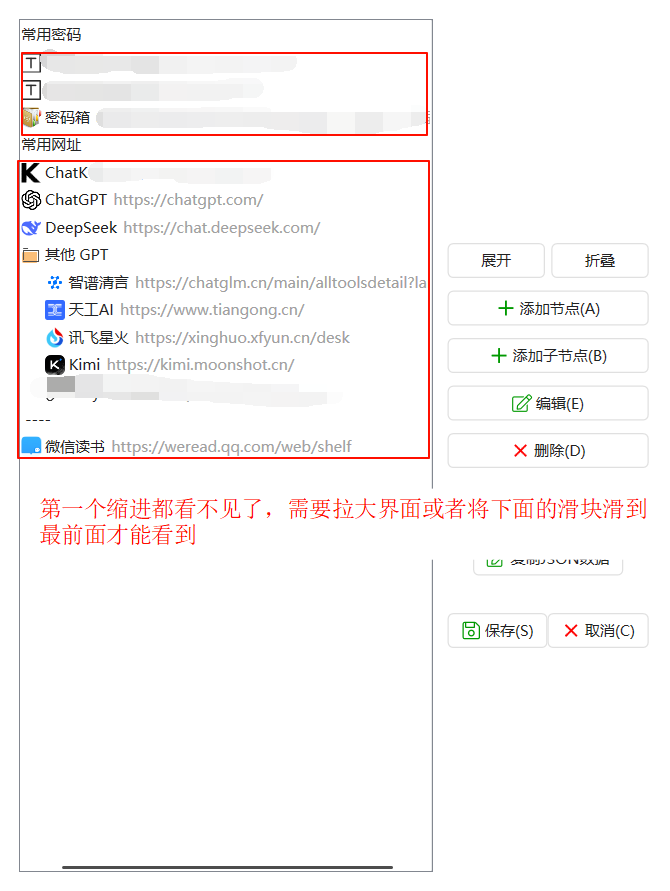Save changes with 保存(S)

pos(497,631)
